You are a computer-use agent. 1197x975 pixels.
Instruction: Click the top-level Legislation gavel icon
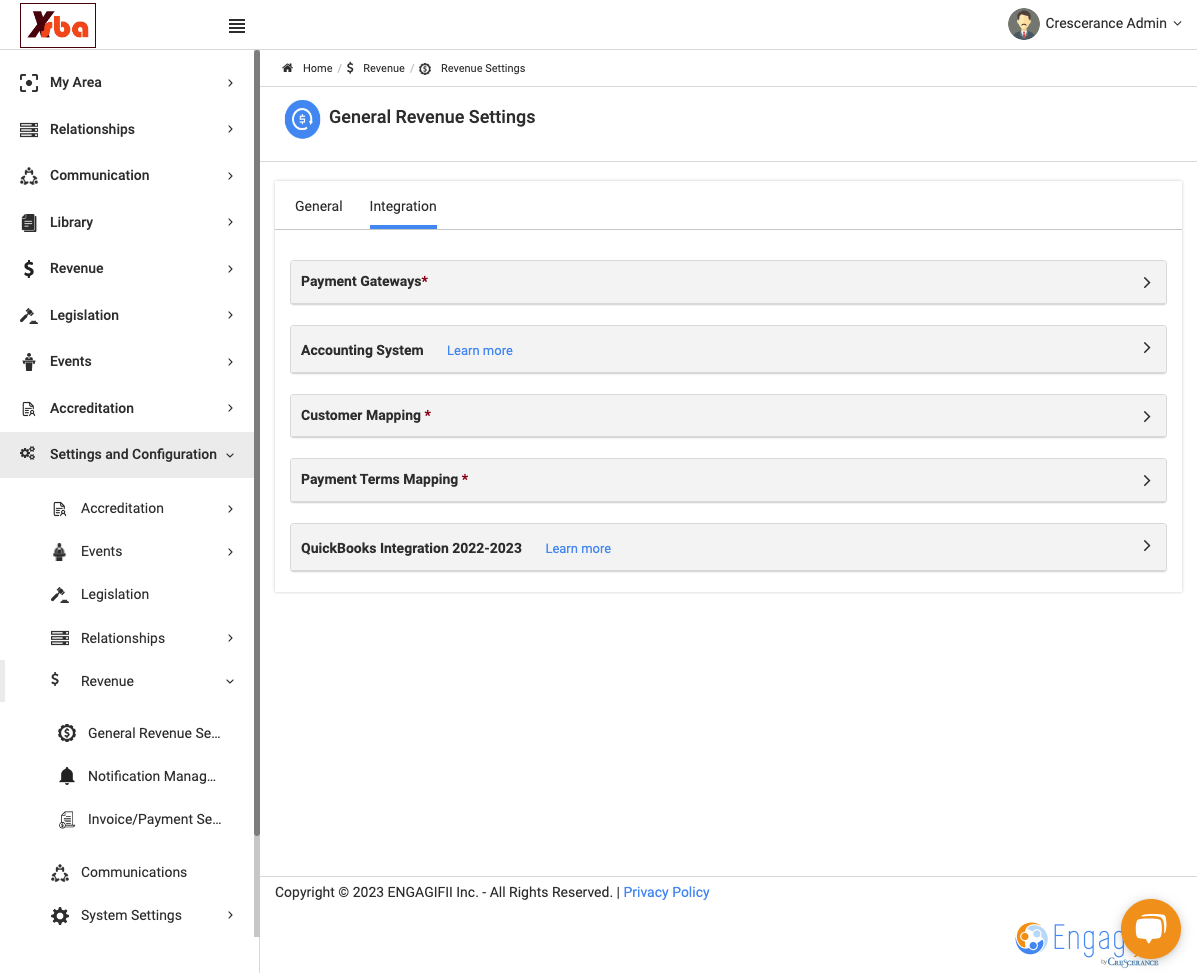pos(29,315)
